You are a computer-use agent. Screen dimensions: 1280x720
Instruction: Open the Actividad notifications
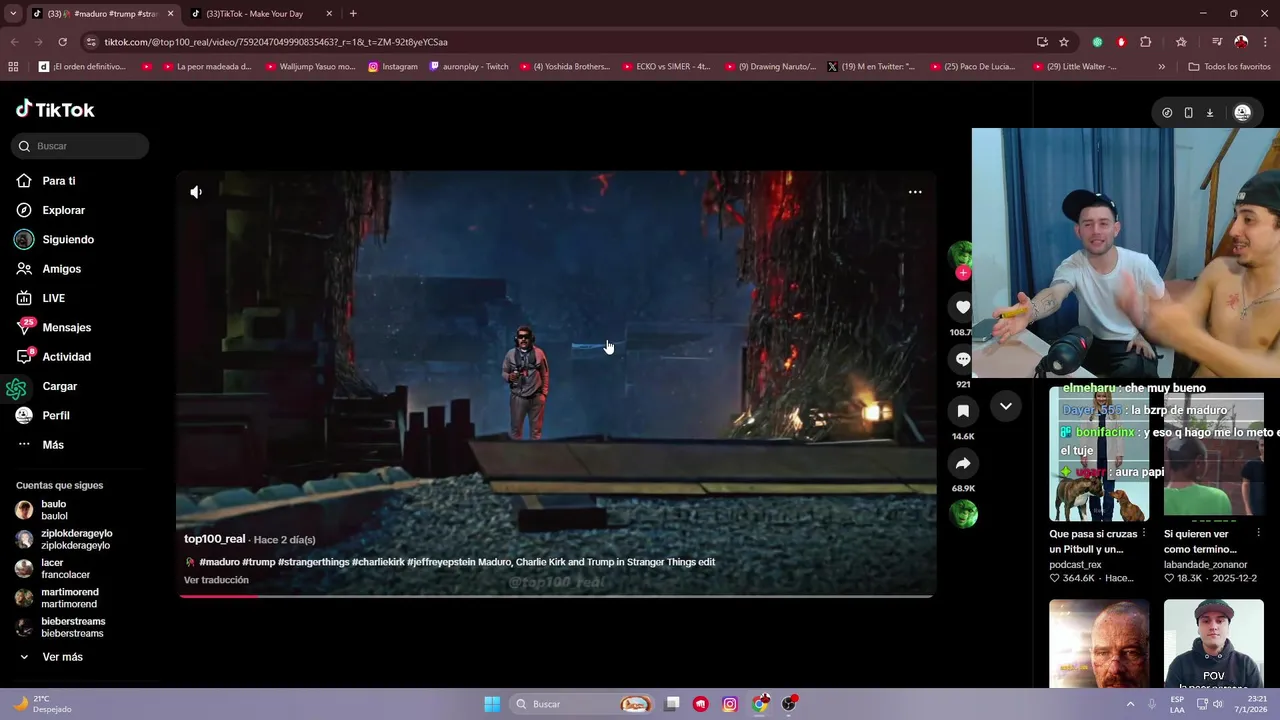[66, 357]
